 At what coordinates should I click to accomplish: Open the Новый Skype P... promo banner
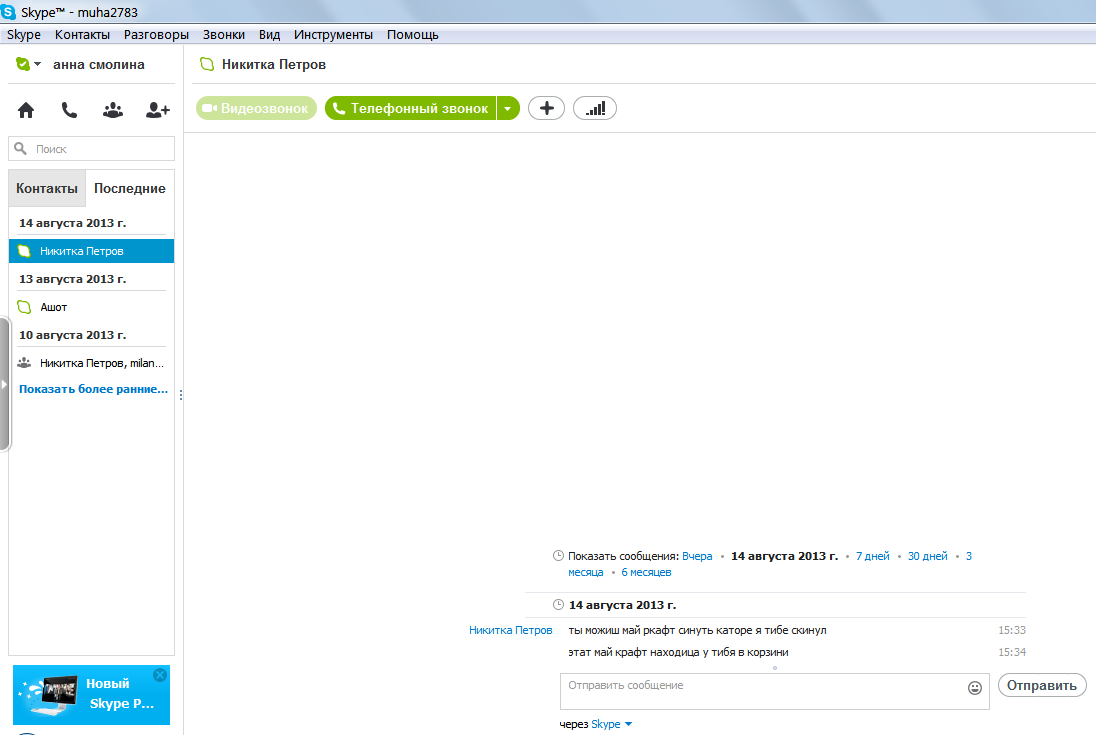point(92,695)
